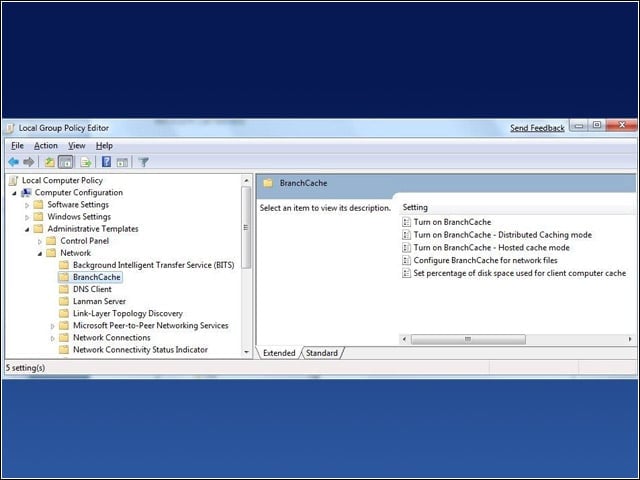Select 'Turn on BranchCache - Hosted cache mode'
Screen dimensions: 640x480
491,247
